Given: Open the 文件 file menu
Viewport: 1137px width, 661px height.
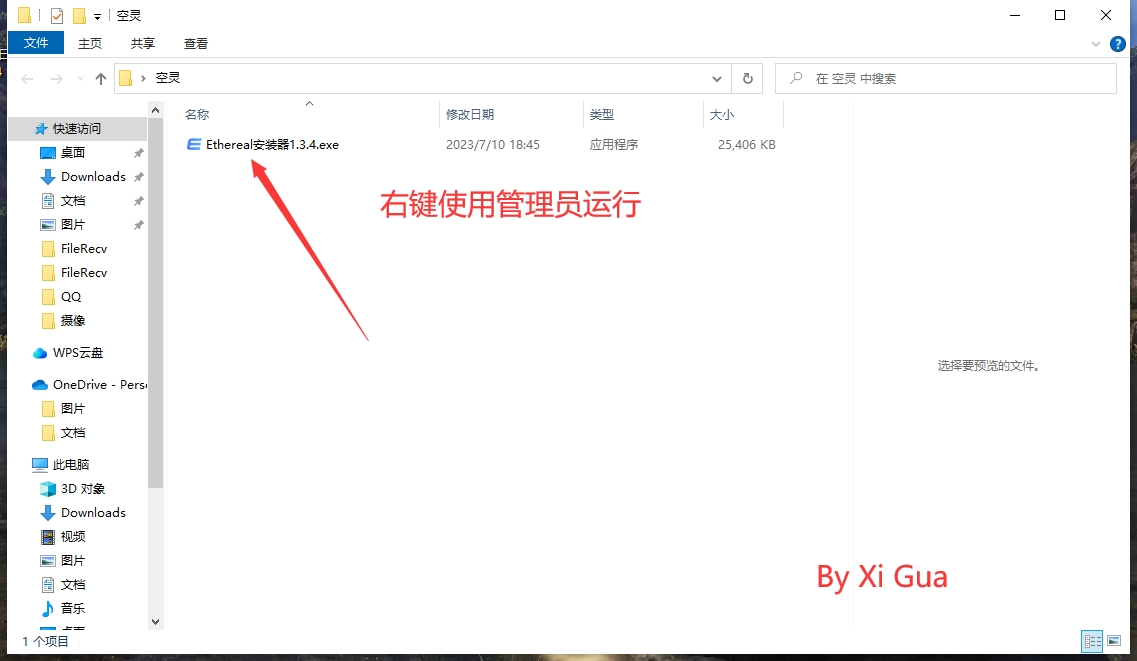Looking at the screenshot, I should [36, 43].
